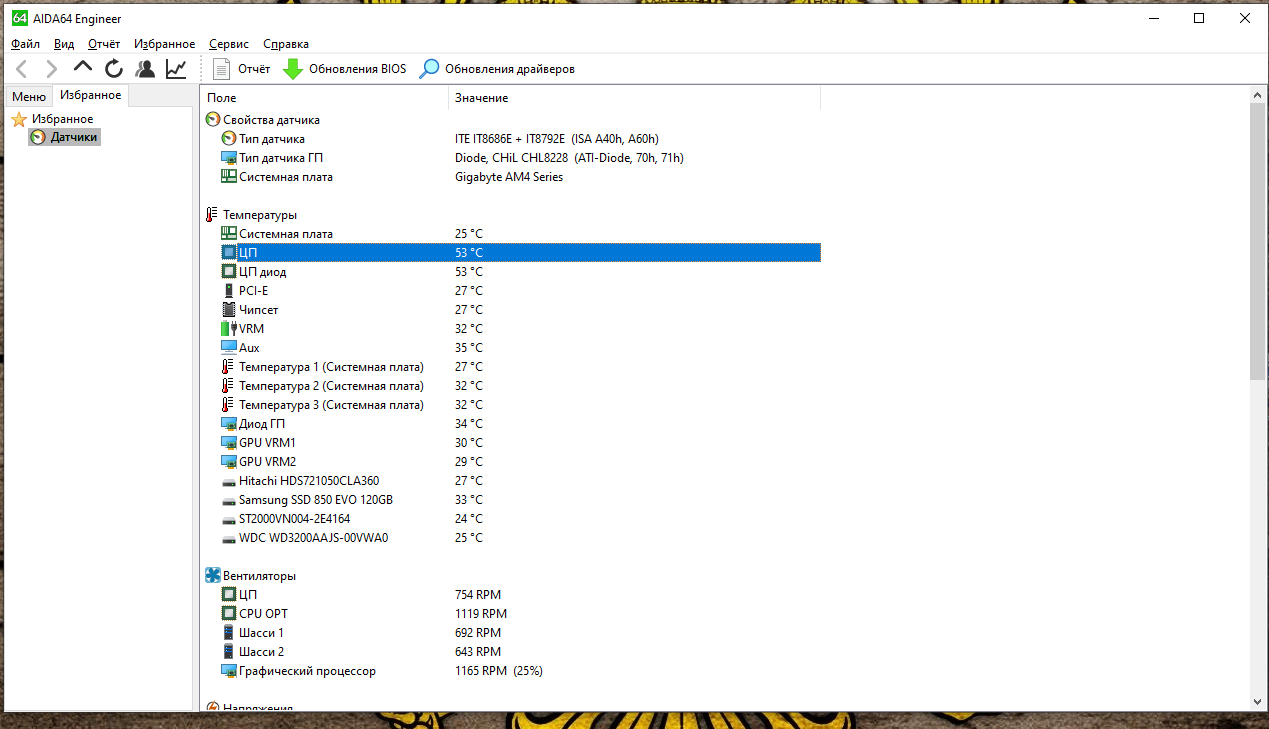Screen dimensions: 1269x729
Task: Click the Шасси 1 fan row icon
Action: tap(229, 633)
